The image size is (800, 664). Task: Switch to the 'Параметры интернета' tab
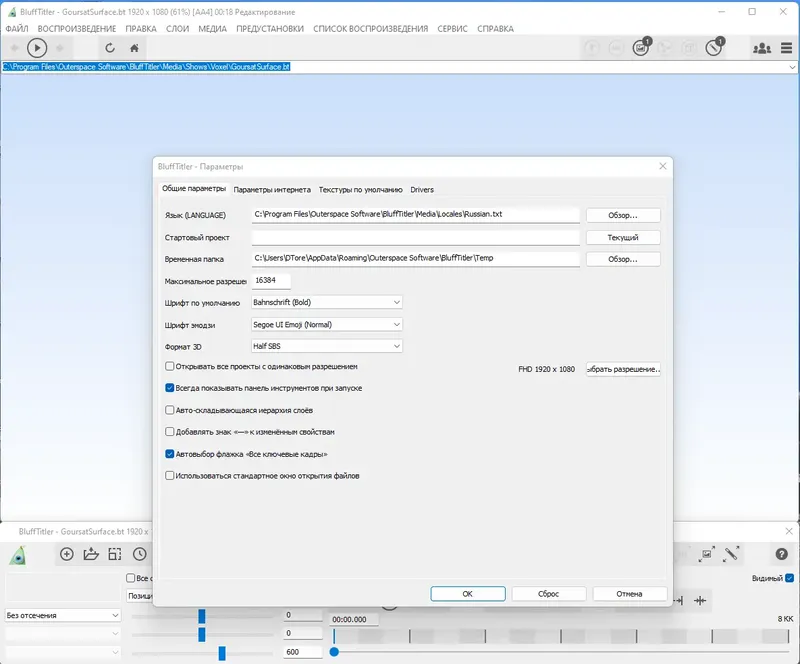[x=272, y=189]
